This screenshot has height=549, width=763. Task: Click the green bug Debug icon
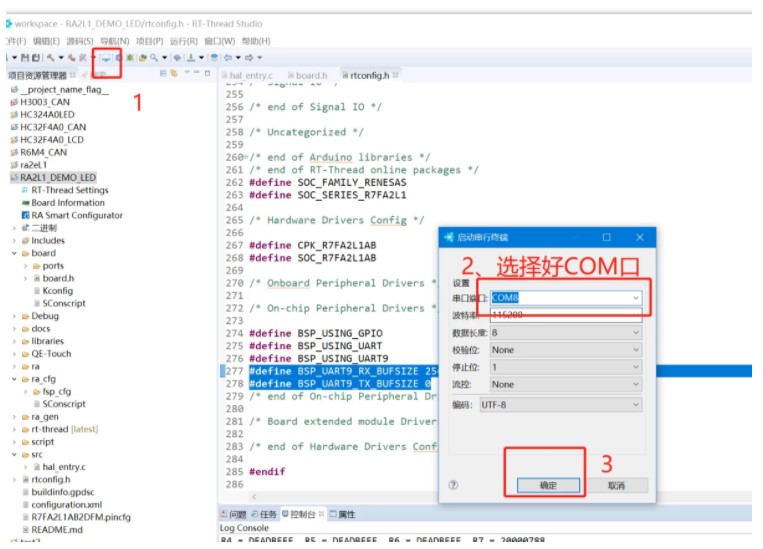(x=130, y=58)
